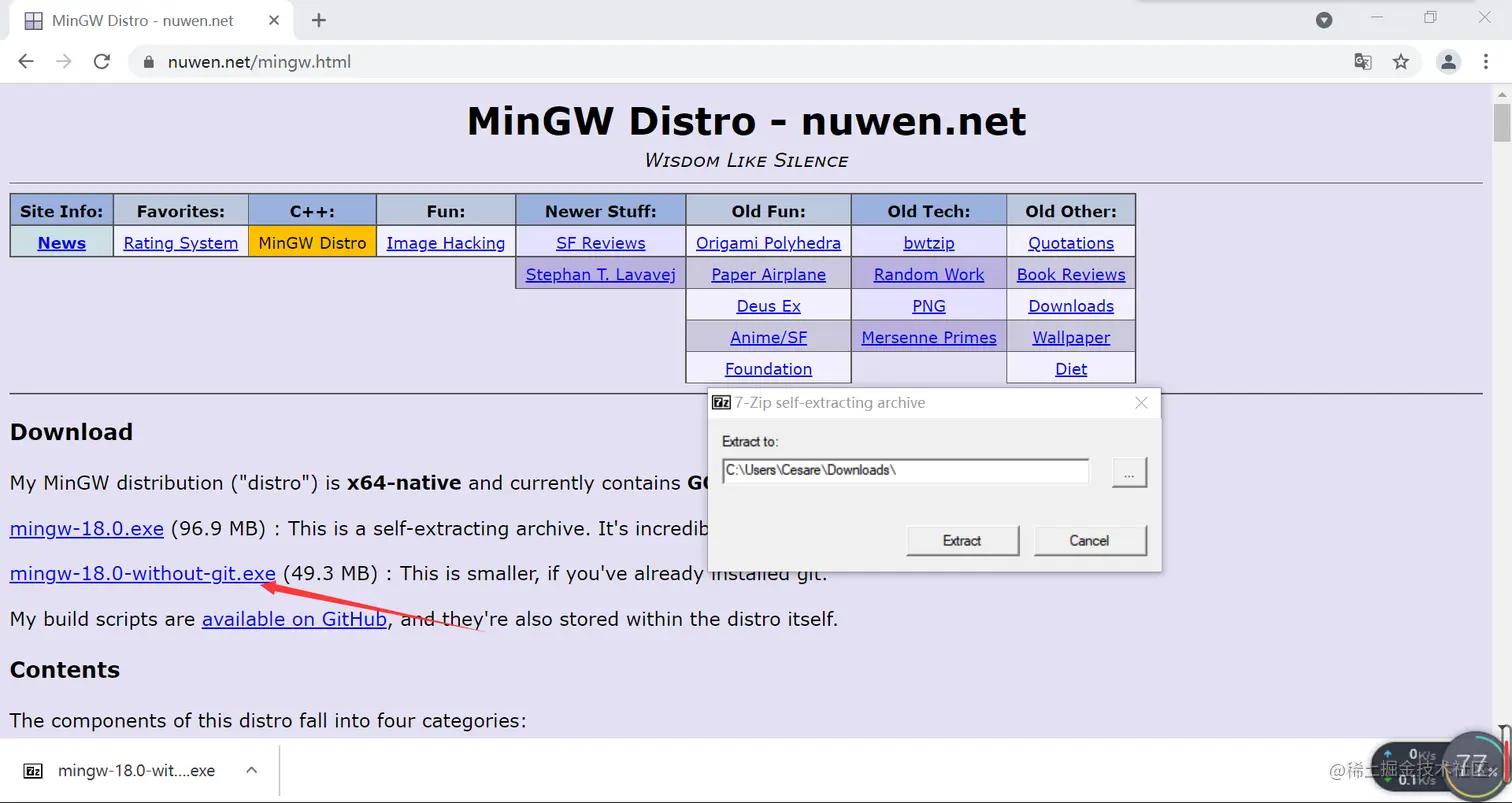Screen dimensions: 1512x803
Task: Open the Deus Ex link
Action: tap(769, 306)
